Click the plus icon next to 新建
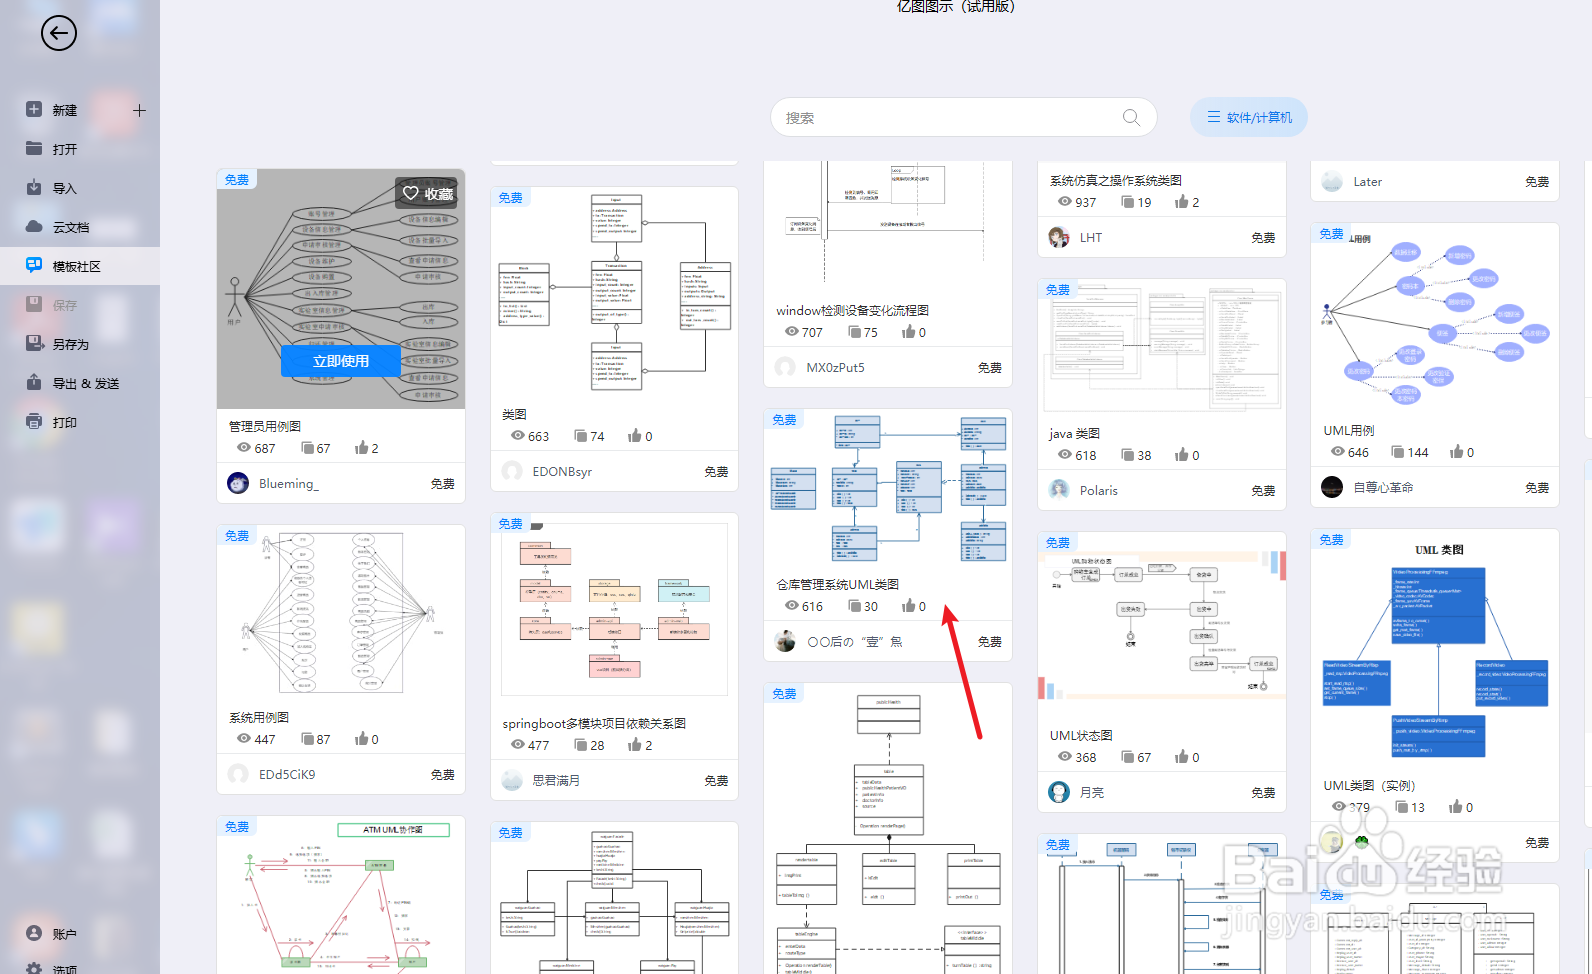1592x974 pixels. tap(139, 110)
